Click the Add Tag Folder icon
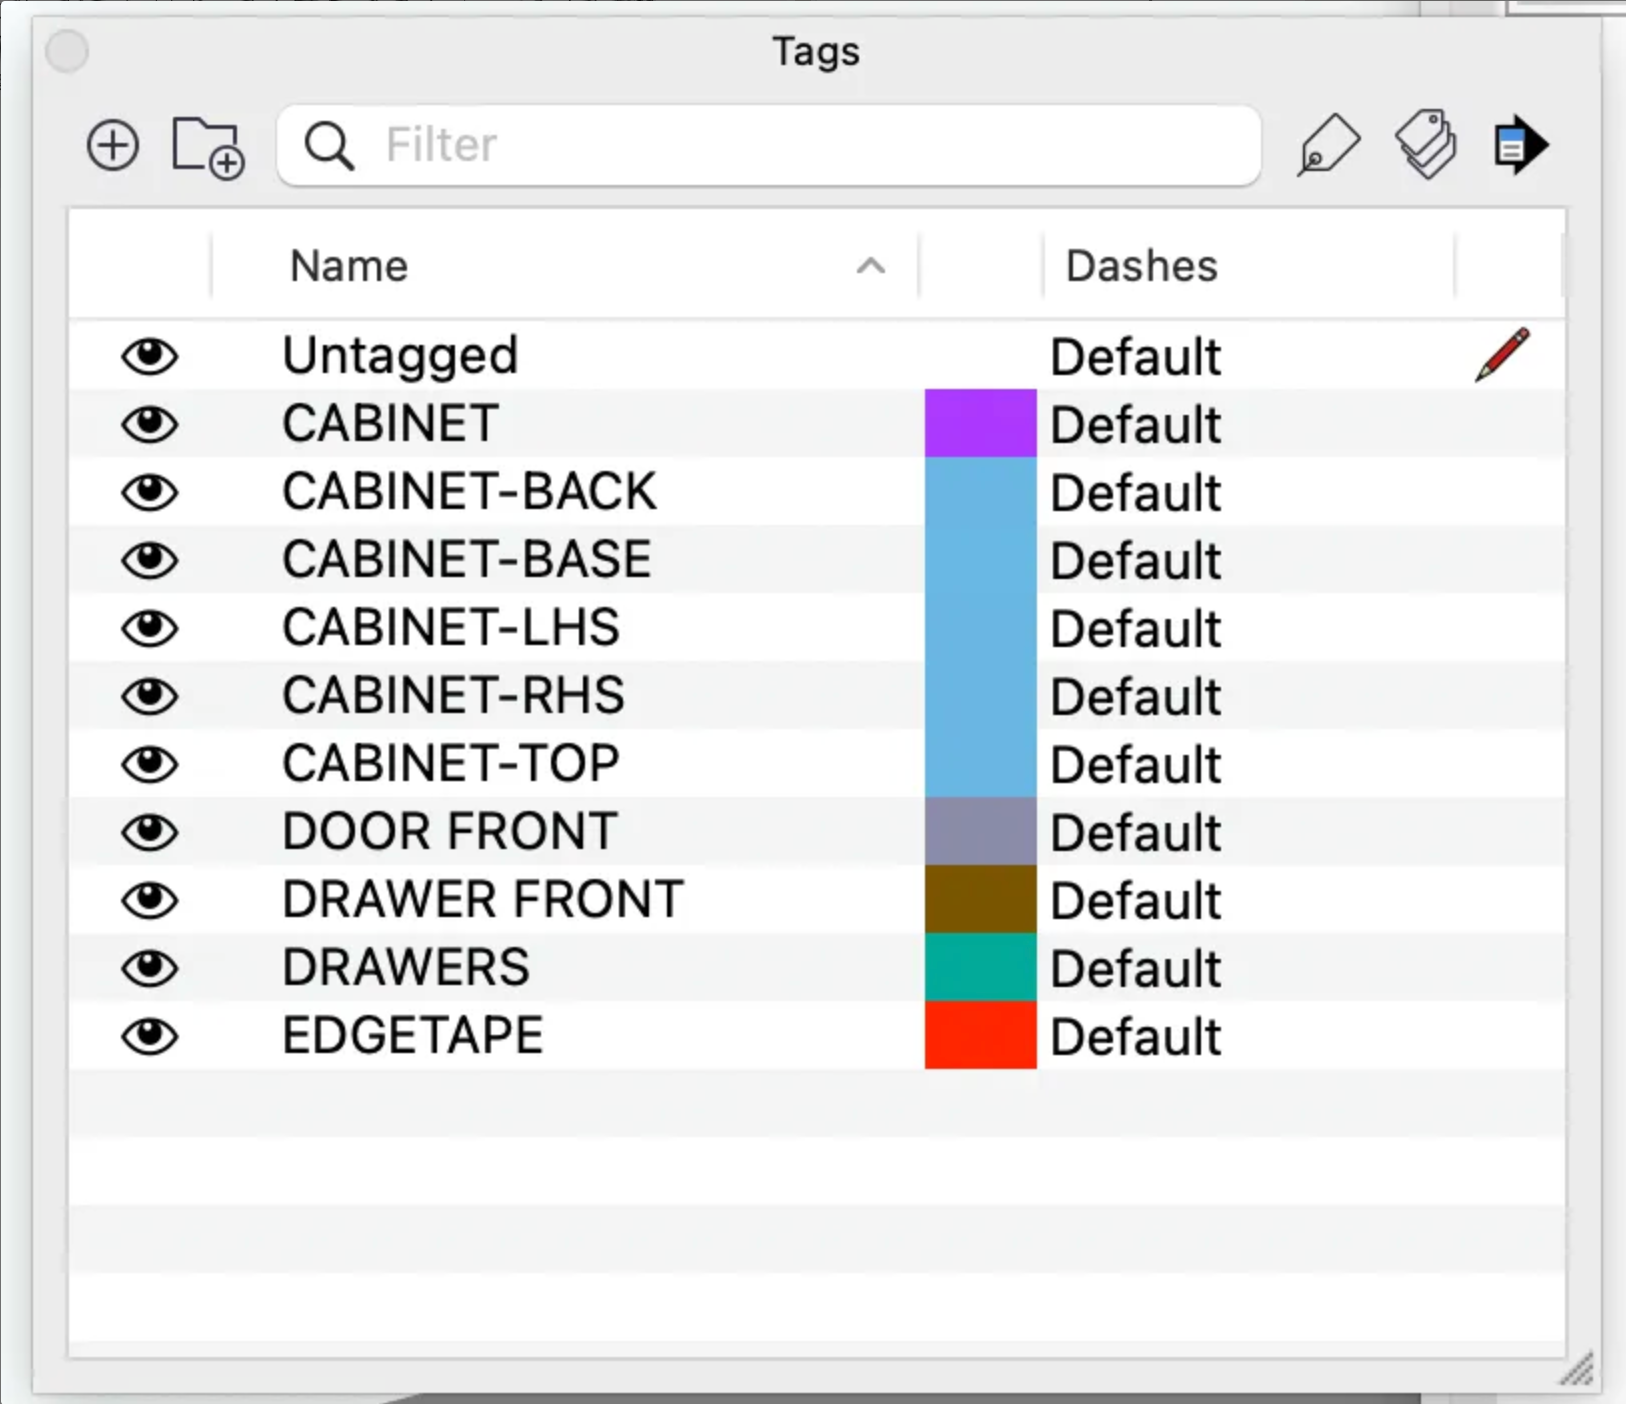This screenshot has width=1626, height=1404. coord(208,147)
